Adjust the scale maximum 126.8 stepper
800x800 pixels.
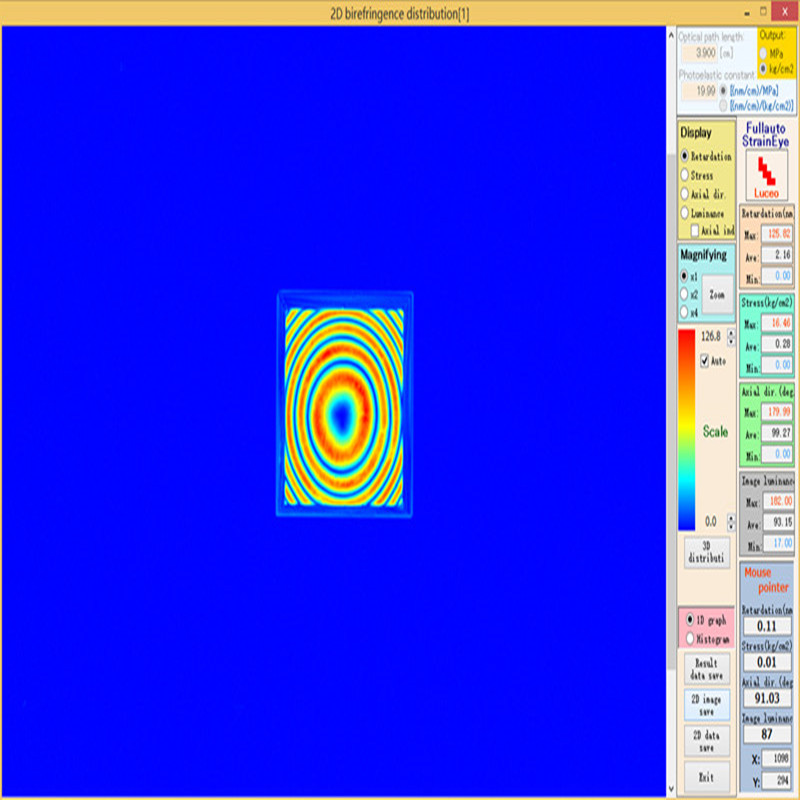tap(730, 337)
